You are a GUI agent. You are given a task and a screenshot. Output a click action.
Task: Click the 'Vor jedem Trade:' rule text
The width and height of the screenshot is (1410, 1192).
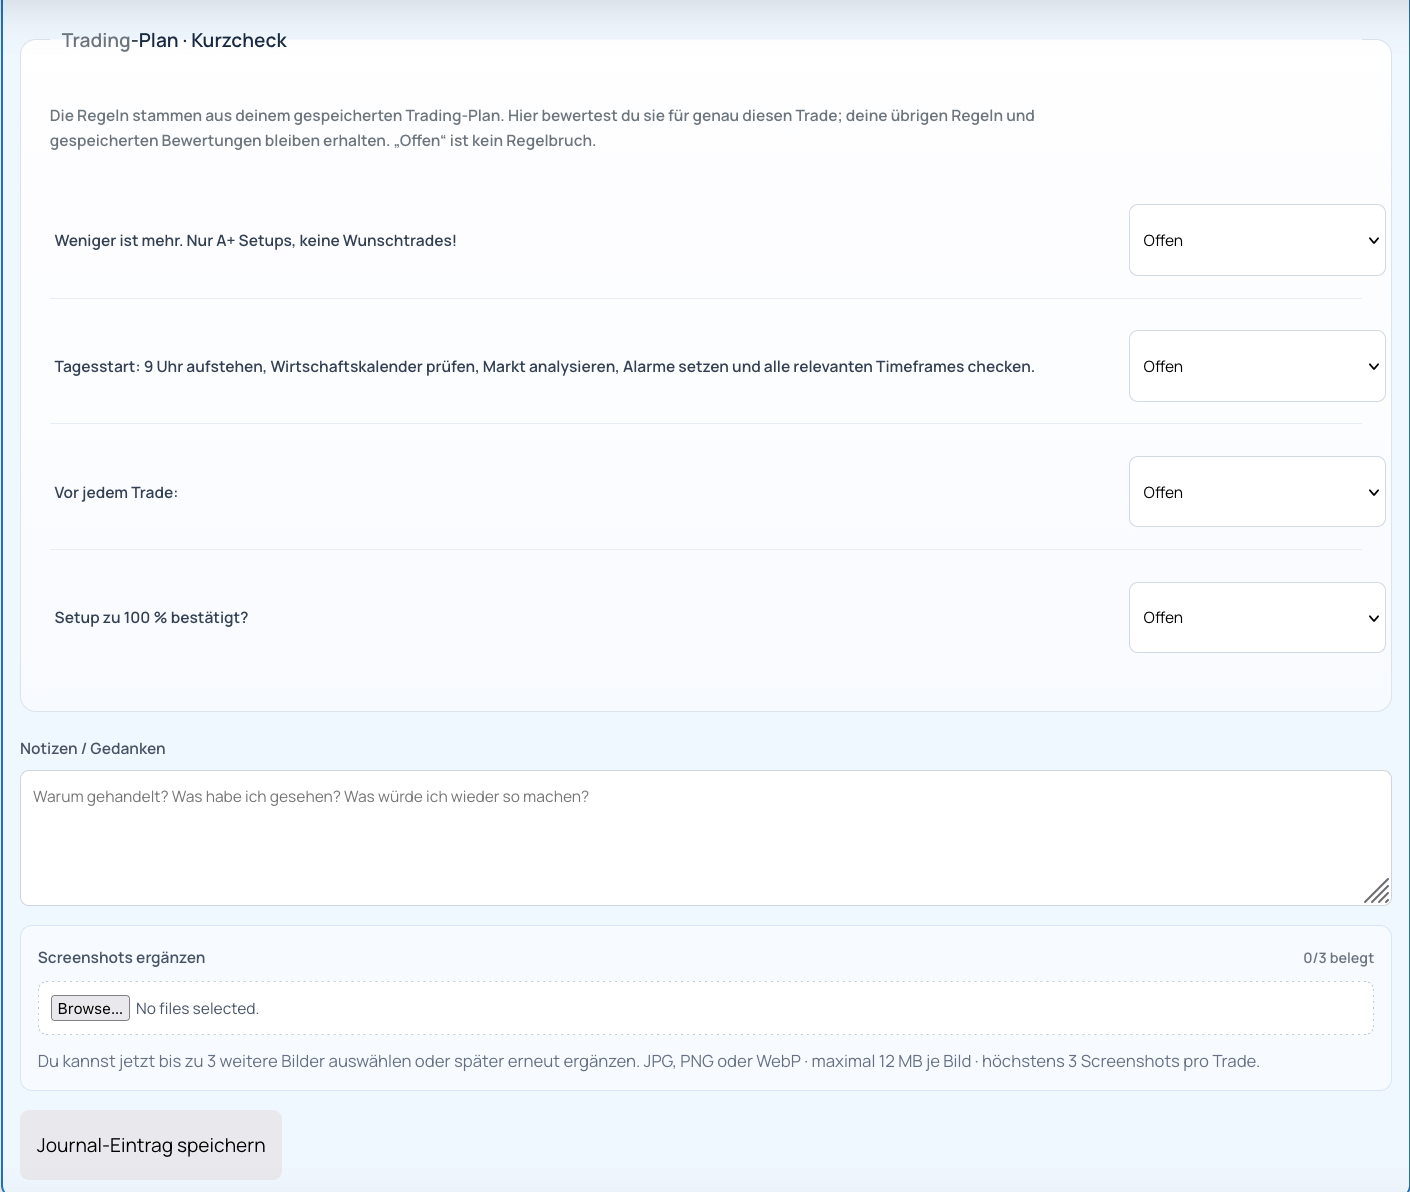click(x=116, y=492)
